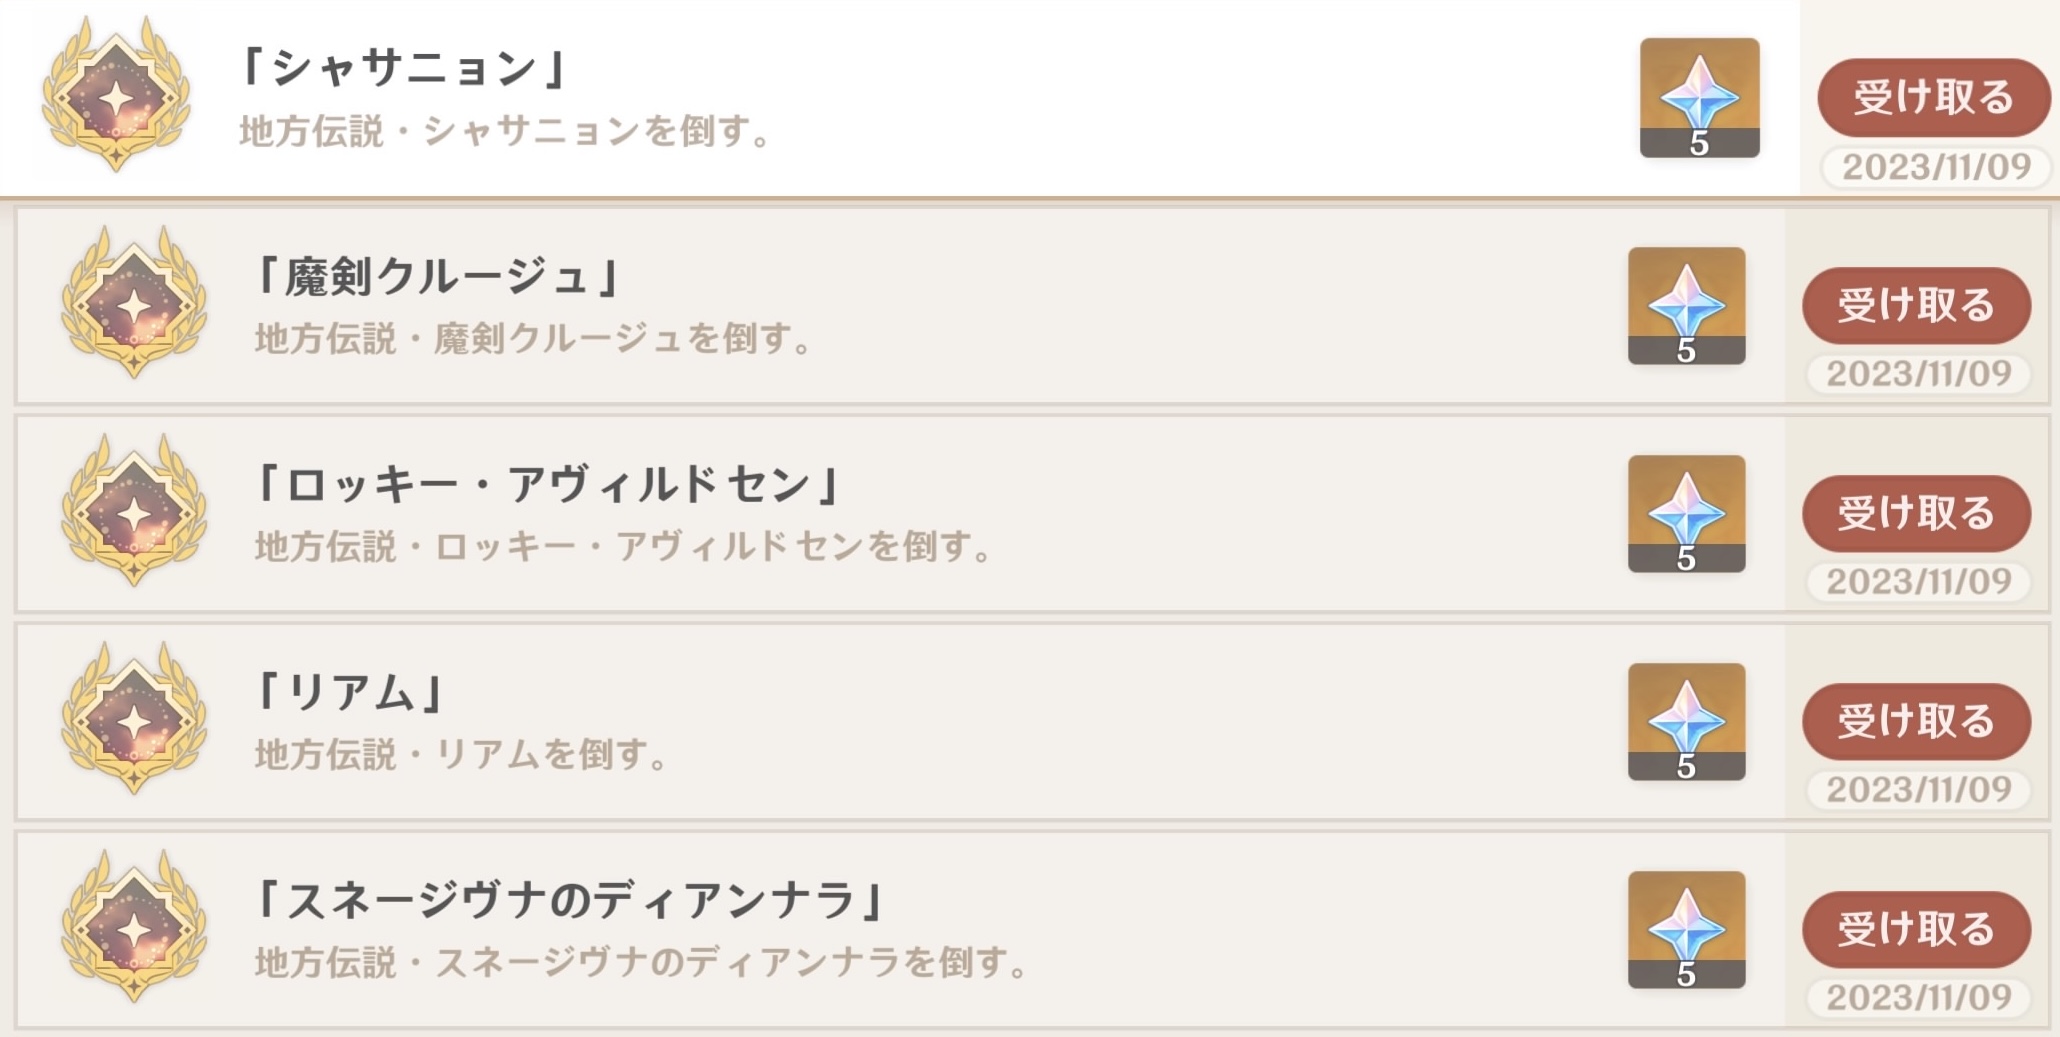
Task: Claim the スネージヴナのディアンナラ reward via 受け取る
Action: pyautogui.click(x=1916, y=929)
